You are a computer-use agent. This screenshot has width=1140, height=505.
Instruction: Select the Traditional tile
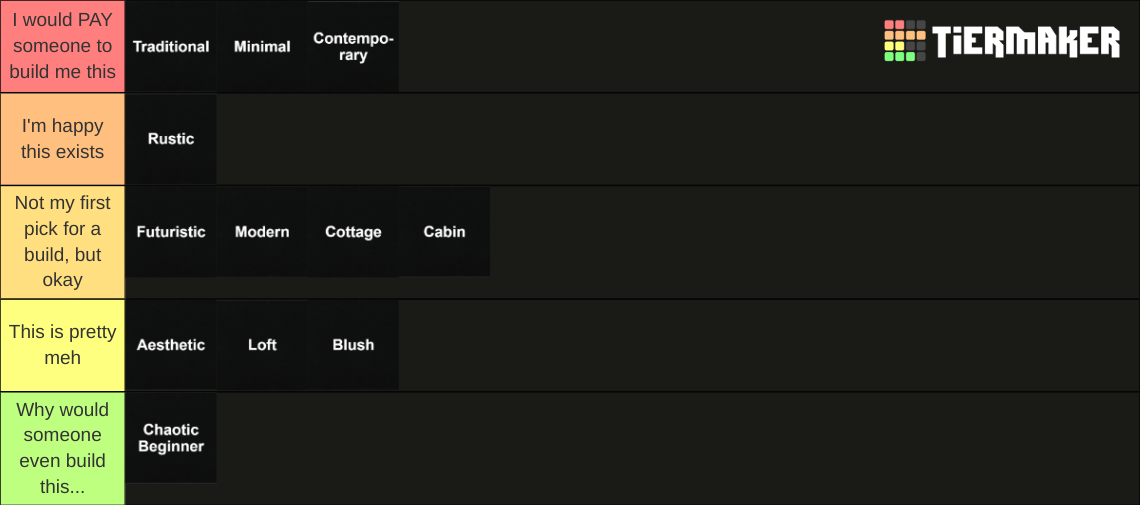(171, 47)
